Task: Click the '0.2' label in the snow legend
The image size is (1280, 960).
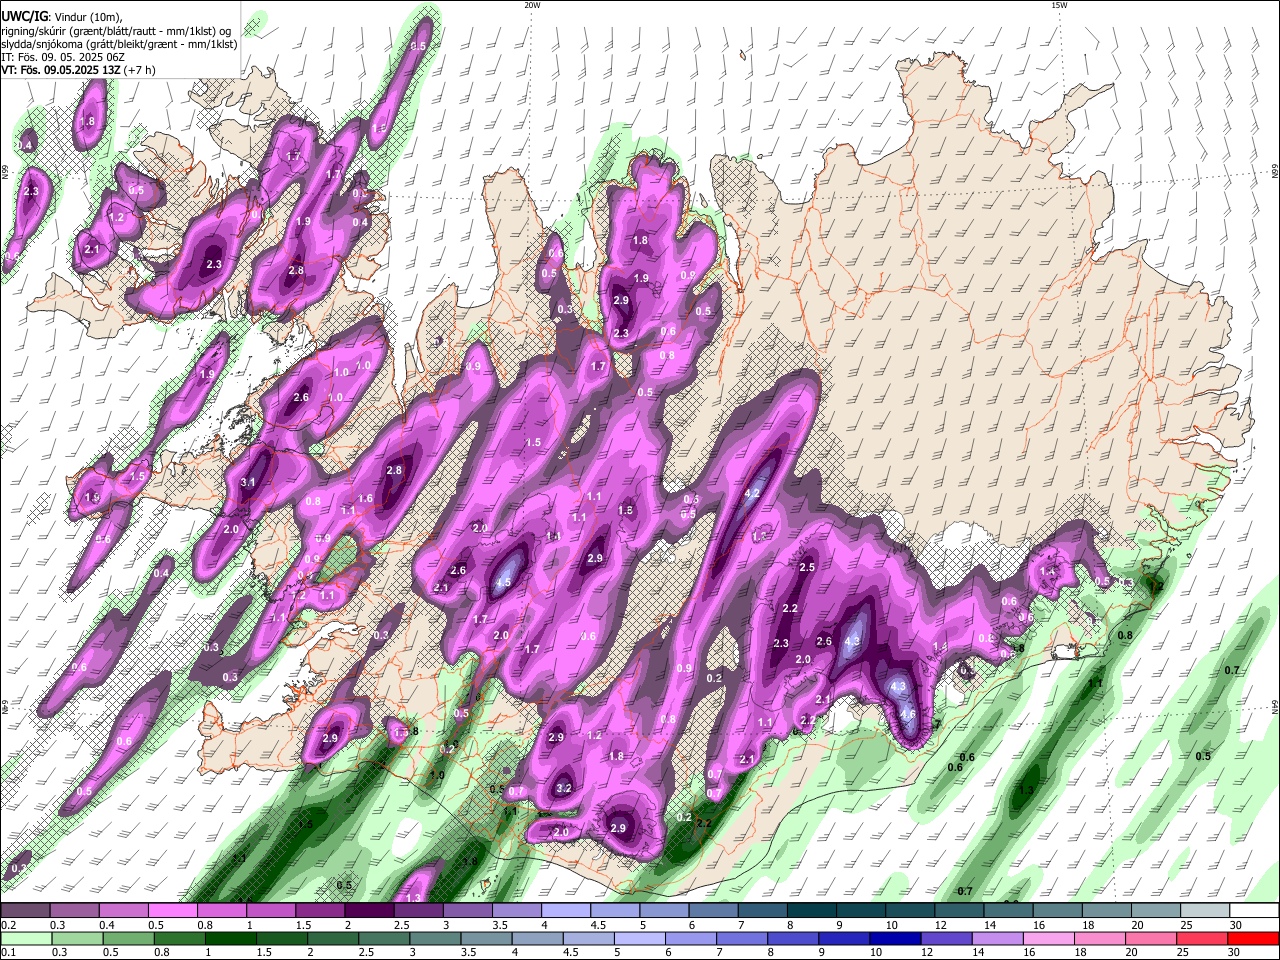Action: (x=9, y=925)
